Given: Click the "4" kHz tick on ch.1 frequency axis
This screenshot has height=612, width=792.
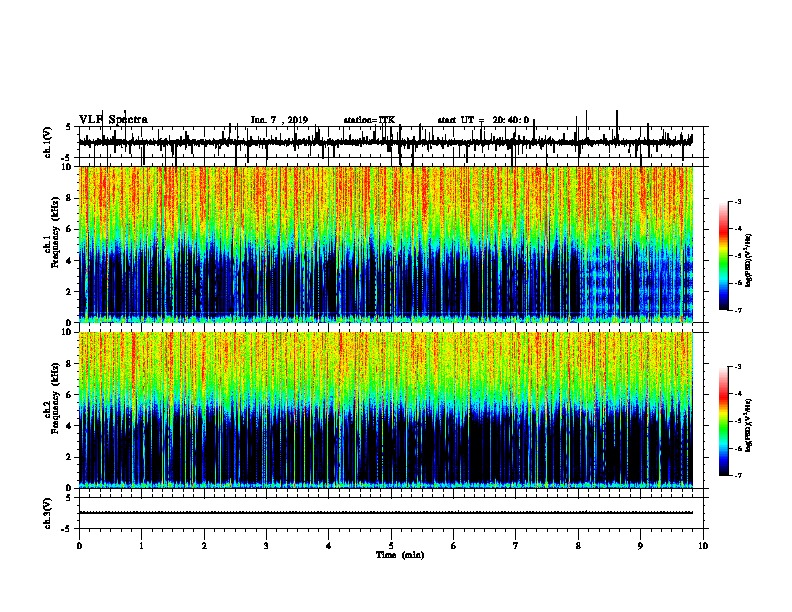Looking at the screenshot, I should coord(69,261).
